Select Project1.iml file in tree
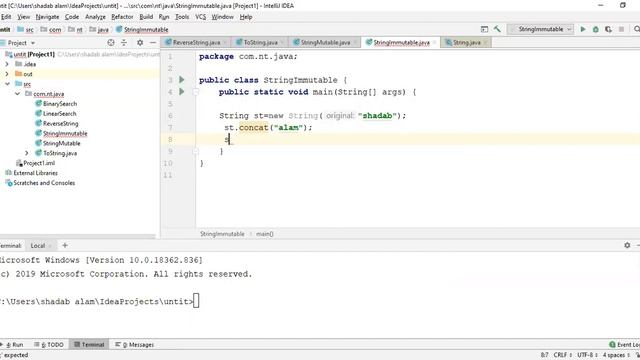Screen dimensions: 640x360 point(39,163)
